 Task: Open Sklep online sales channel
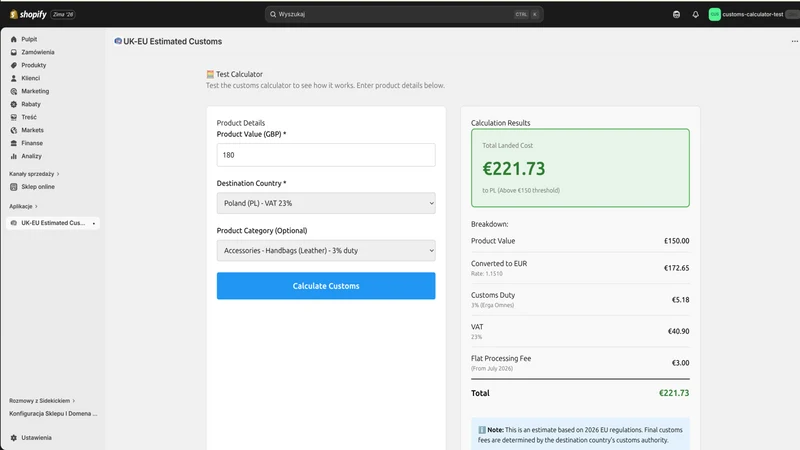[x=38, y=187]
